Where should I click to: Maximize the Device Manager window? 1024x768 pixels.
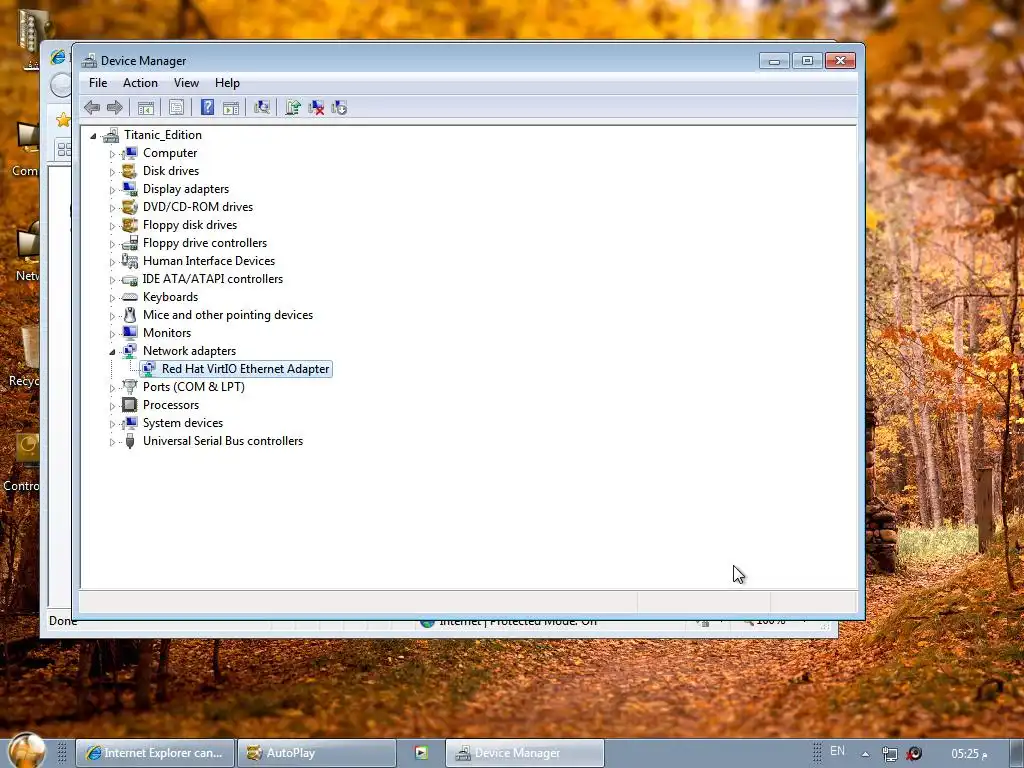pos(807,61)
